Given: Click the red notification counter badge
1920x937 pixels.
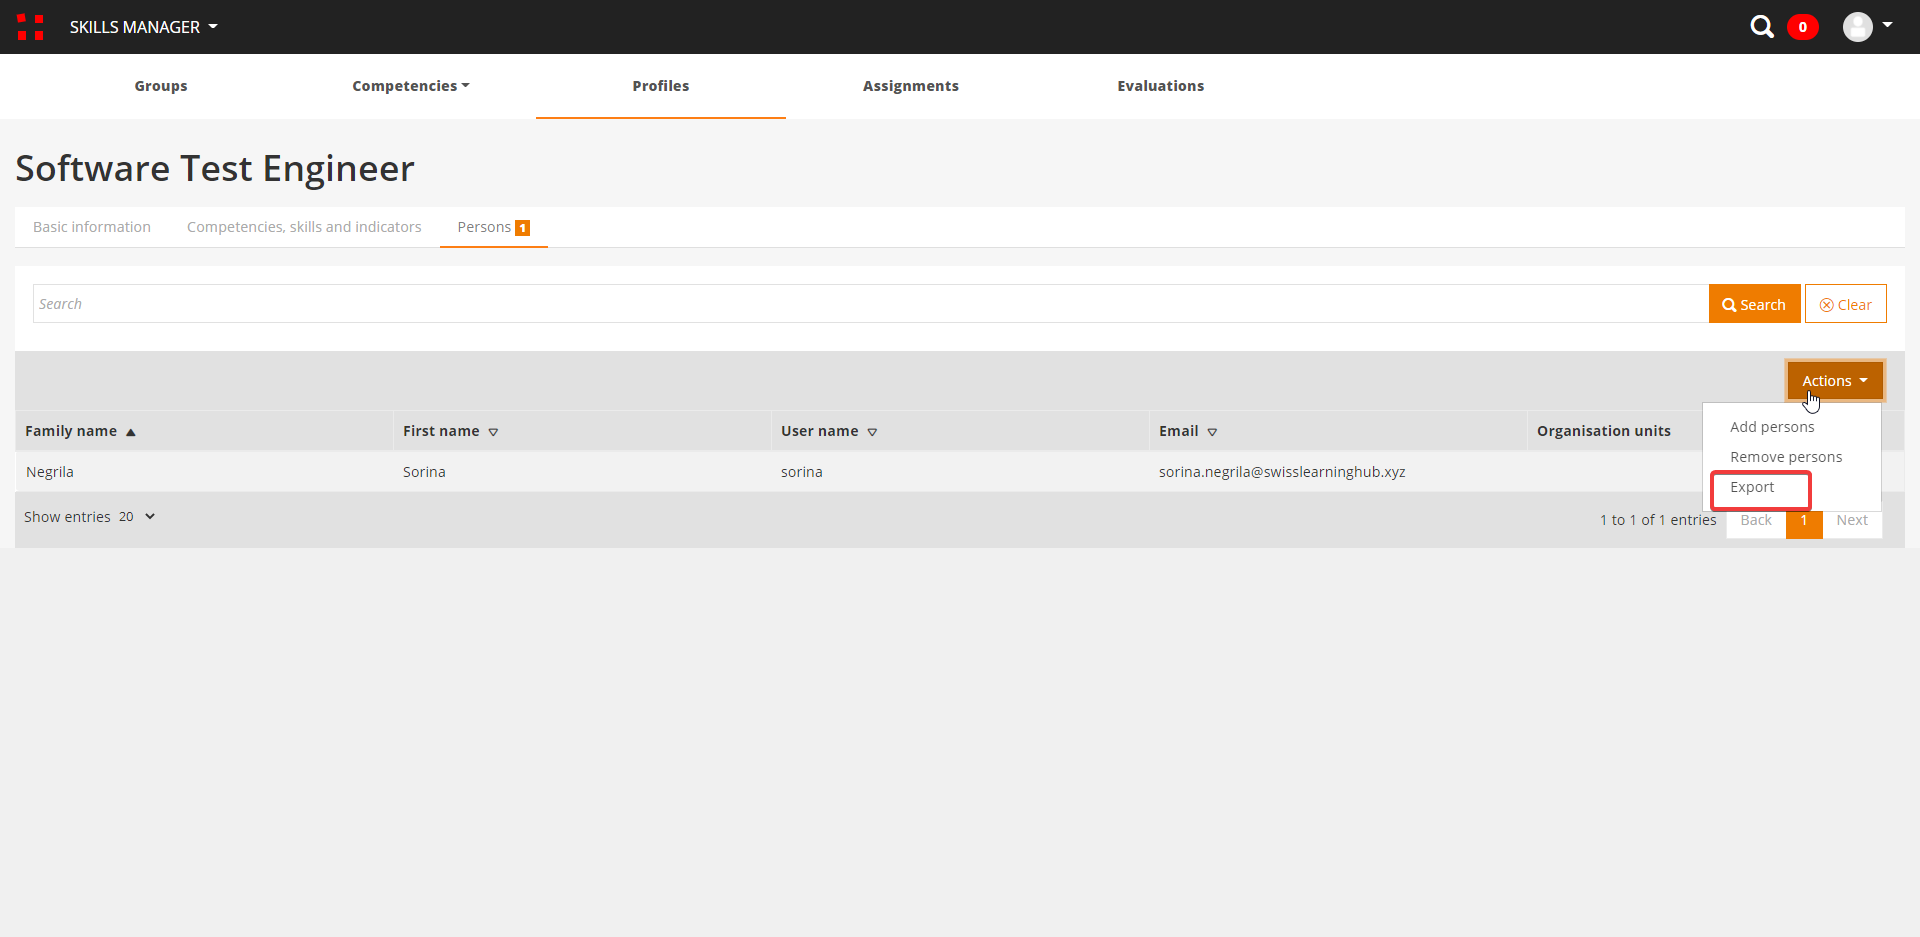Looking at the screenshot, I should coord(1802,27).
